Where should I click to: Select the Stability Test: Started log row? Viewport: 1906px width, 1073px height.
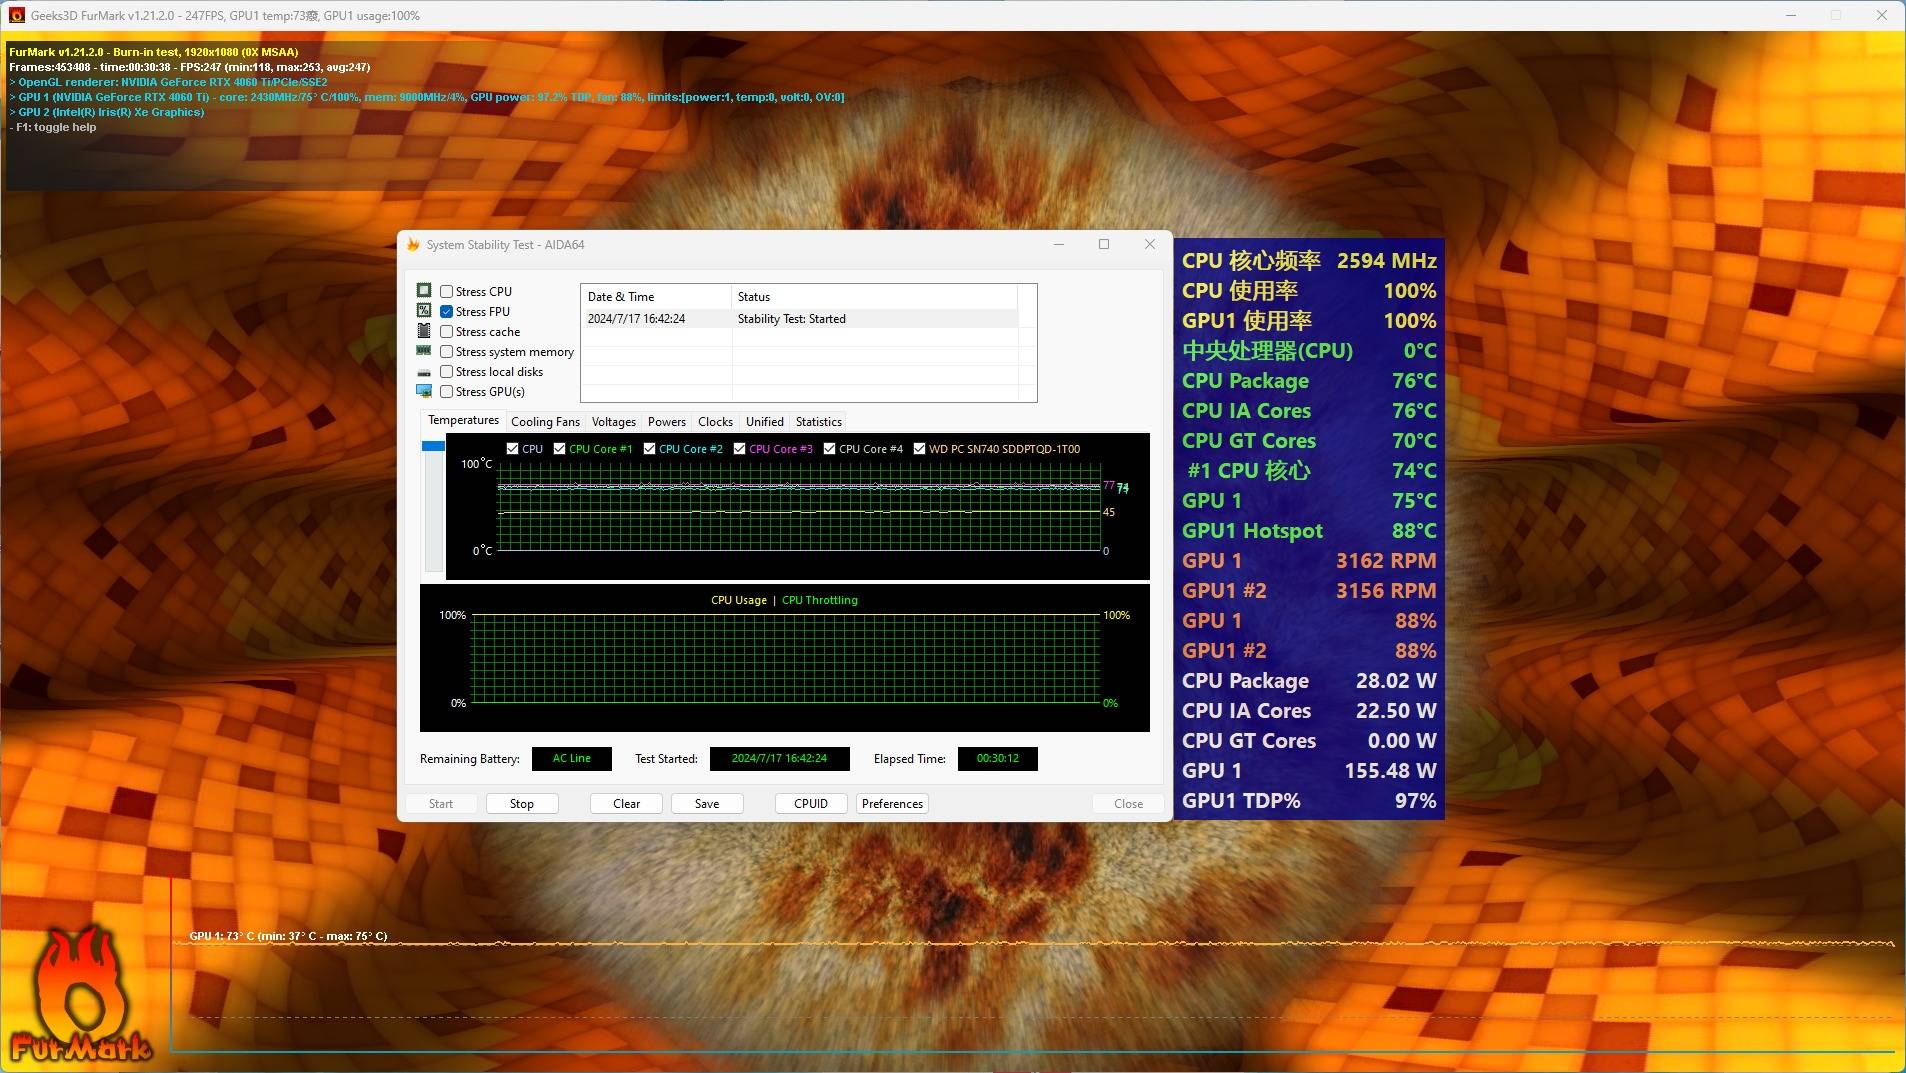coord(800,319)
